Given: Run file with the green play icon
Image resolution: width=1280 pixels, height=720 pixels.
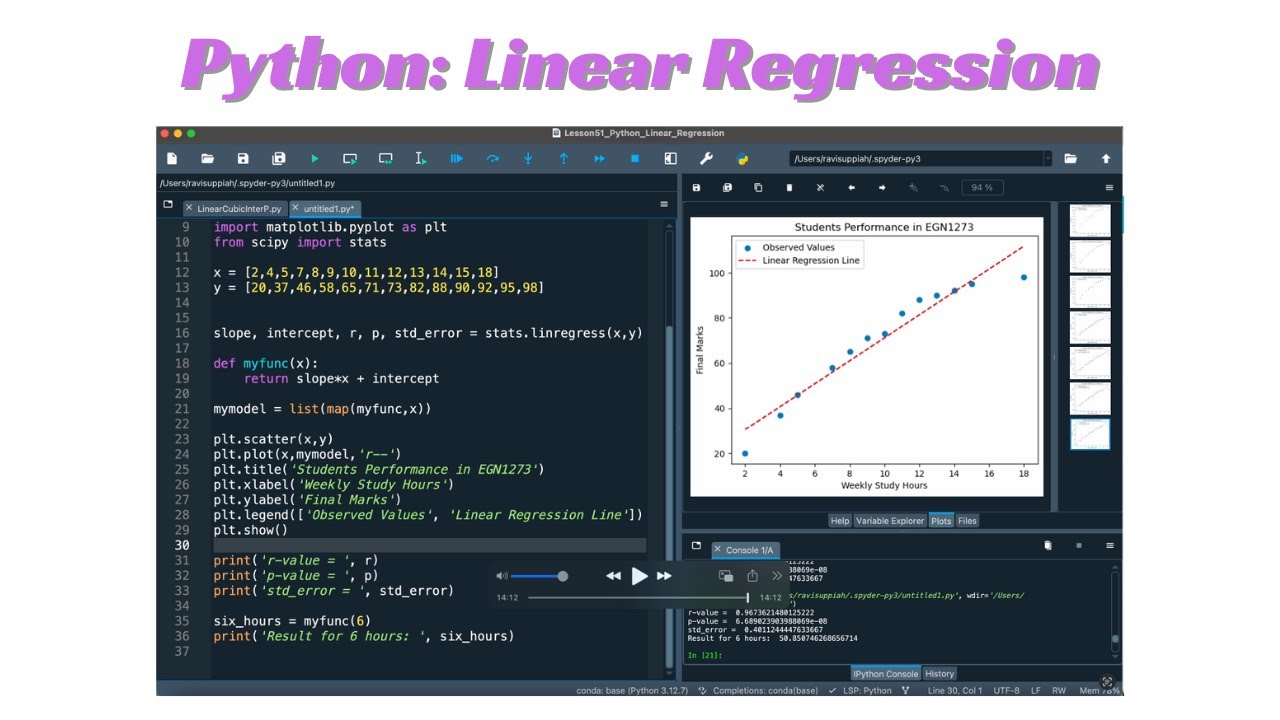Looking at the screenshot, I should click(x=315, y=158).
